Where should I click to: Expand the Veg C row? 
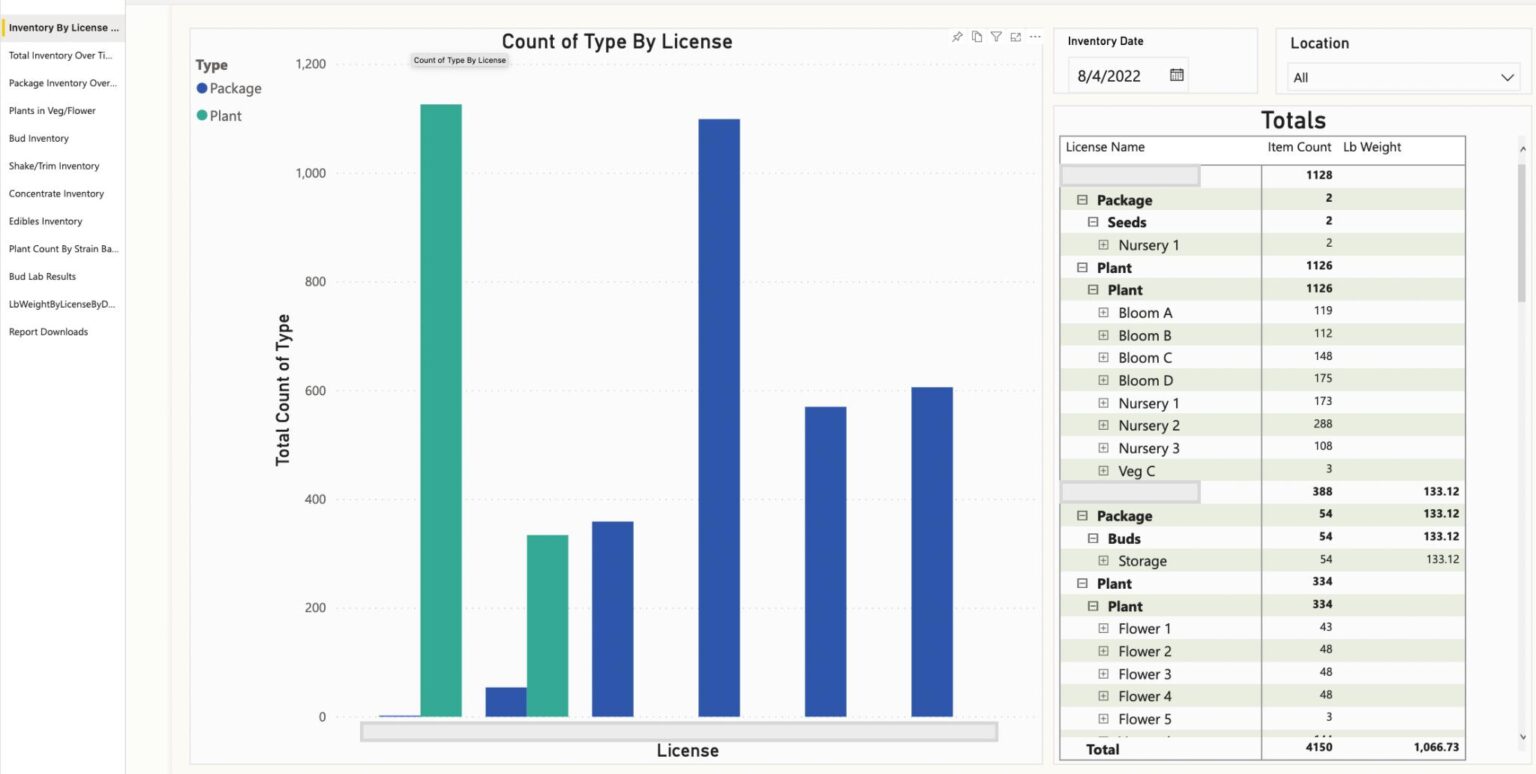coord(1103,470)
